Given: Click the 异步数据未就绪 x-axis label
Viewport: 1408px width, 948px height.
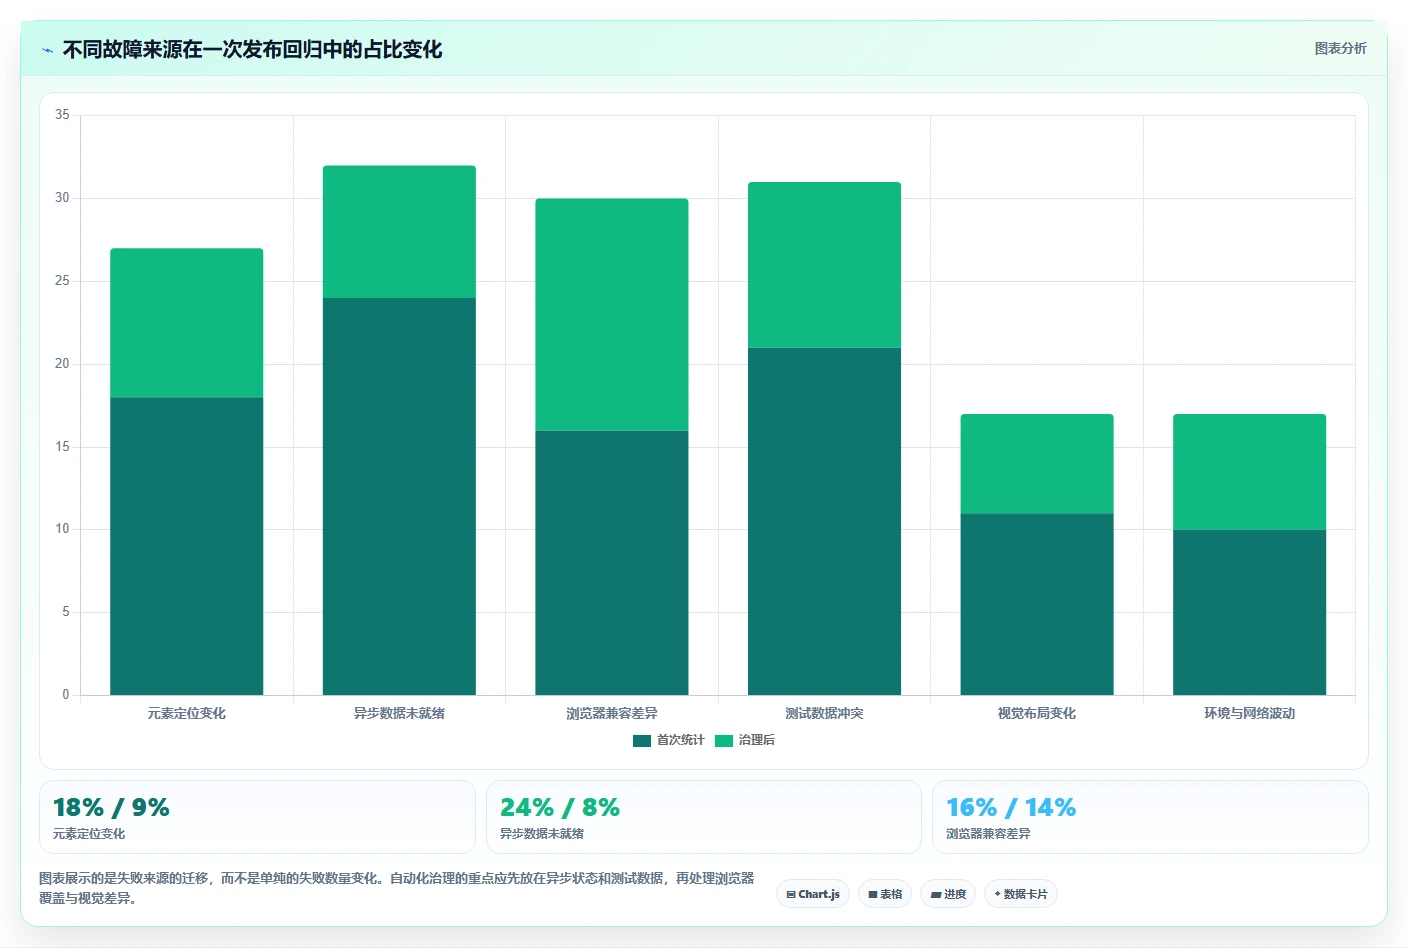Looking at the screenshot, I should click(x=399, y=713).
